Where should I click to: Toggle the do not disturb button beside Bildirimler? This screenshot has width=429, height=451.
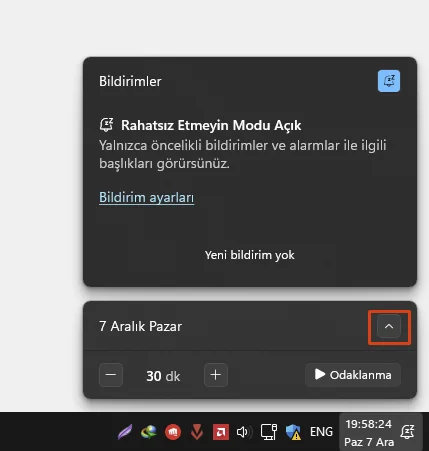(x=389, y=81)
